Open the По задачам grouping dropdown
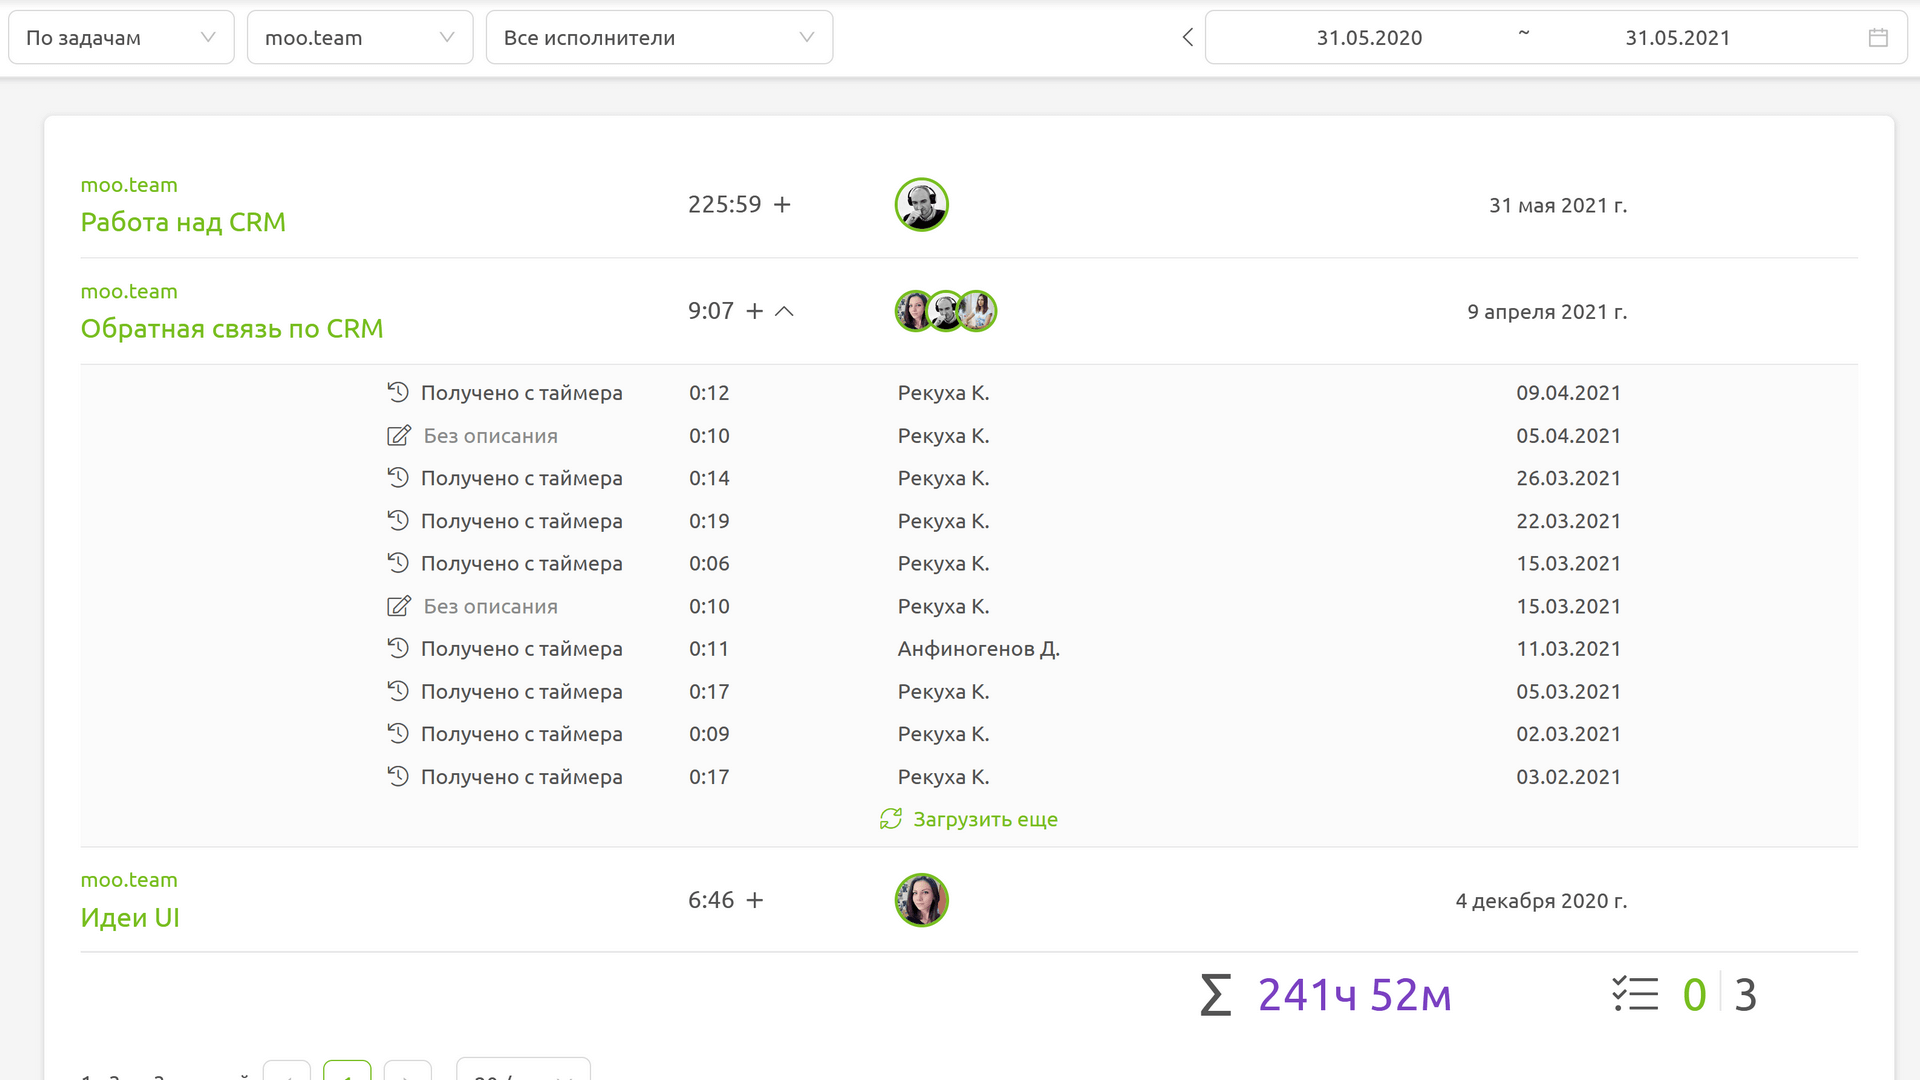The width and height of the screenshot is (1920, 1080). tap(121, 38)
